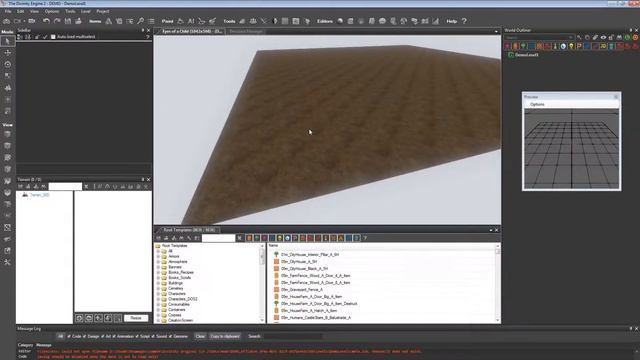The image size is (640, 360).
Task: Select DemoLevel3 in World Outliner
Action: (527, 55)
